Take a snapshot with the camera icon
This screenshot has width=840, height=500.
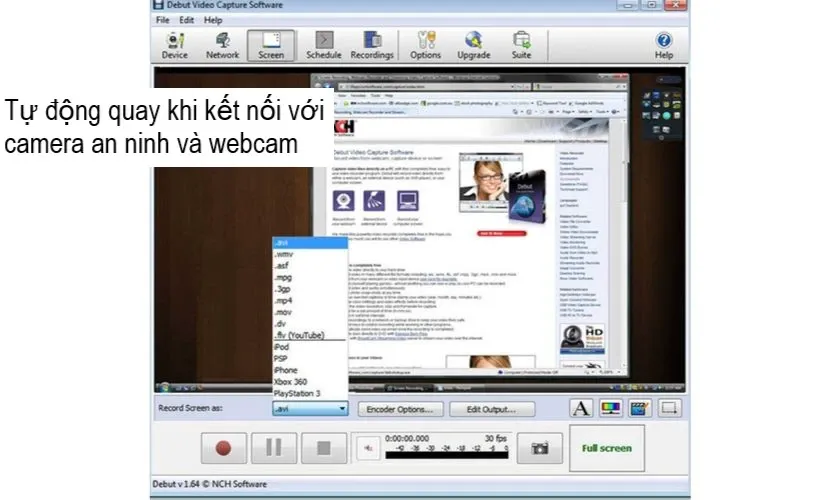[540, 448]
